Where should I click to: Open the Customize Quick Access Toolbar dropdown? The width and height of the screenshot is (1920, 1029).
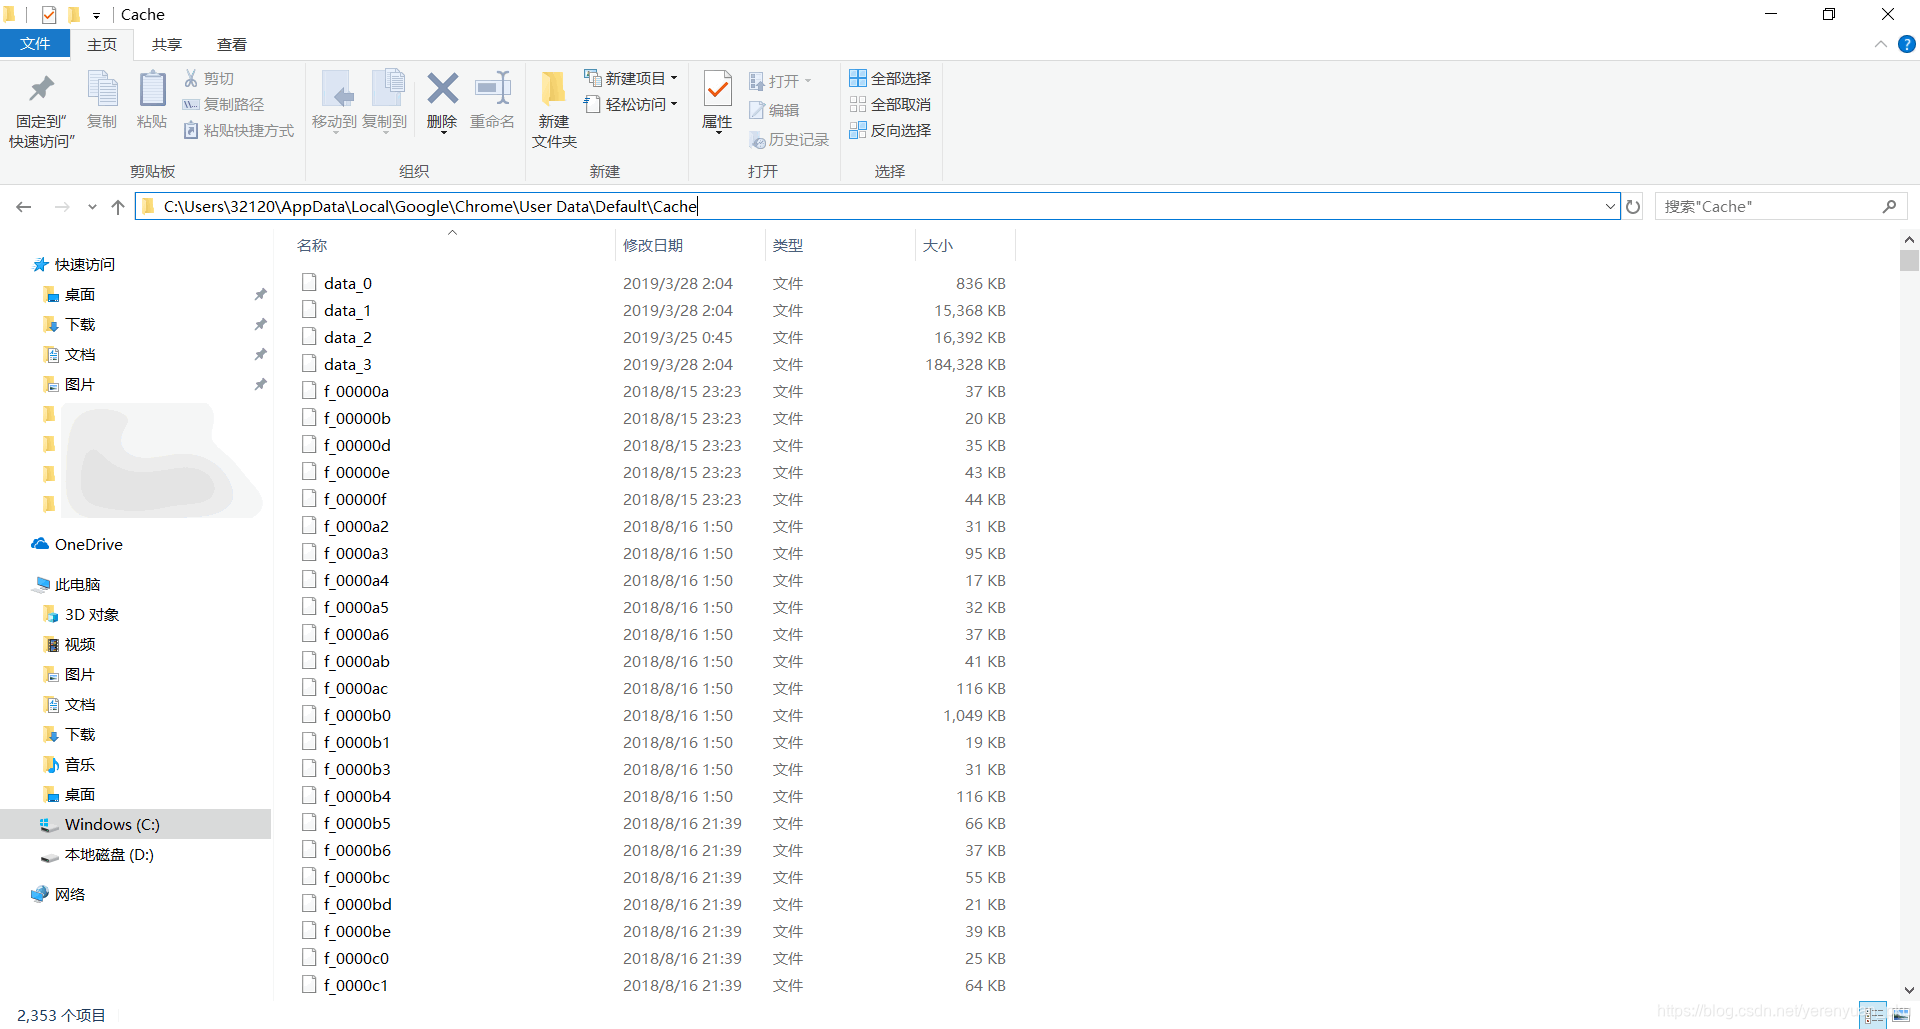[96, 15]
